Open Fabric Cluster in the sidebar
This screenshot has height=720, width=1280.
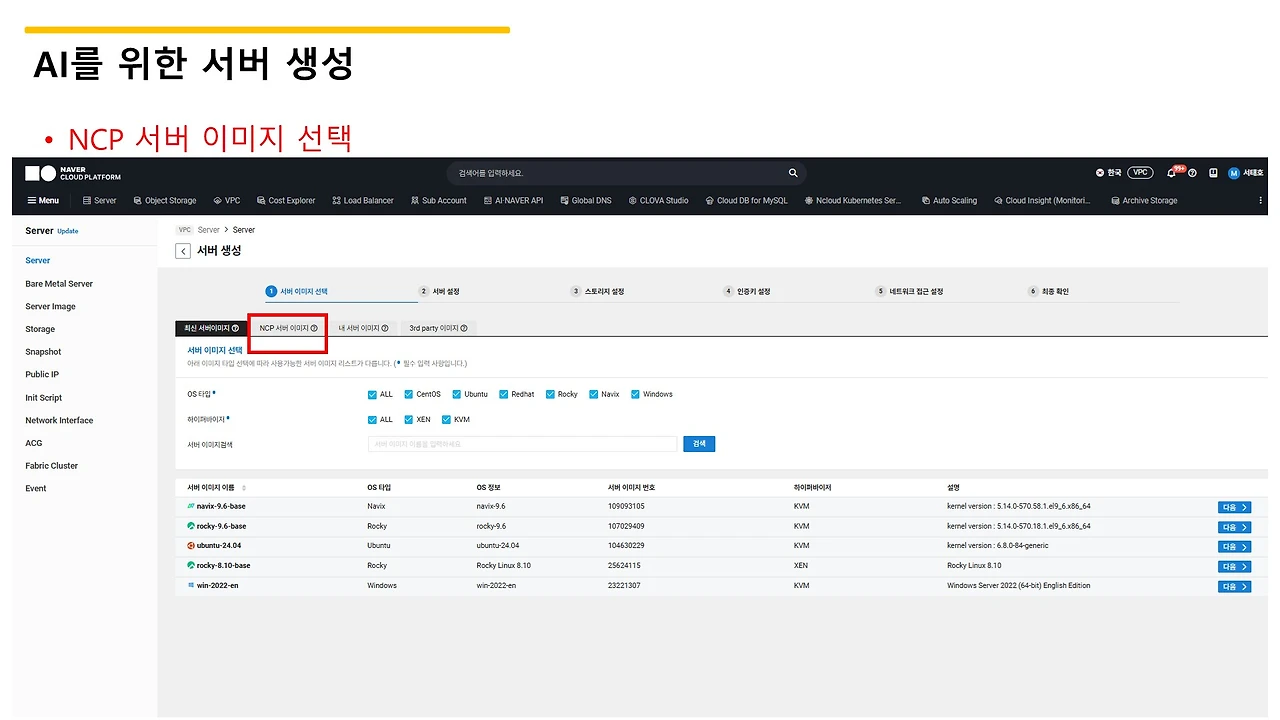pyautogui.click(x=51, y=466)
